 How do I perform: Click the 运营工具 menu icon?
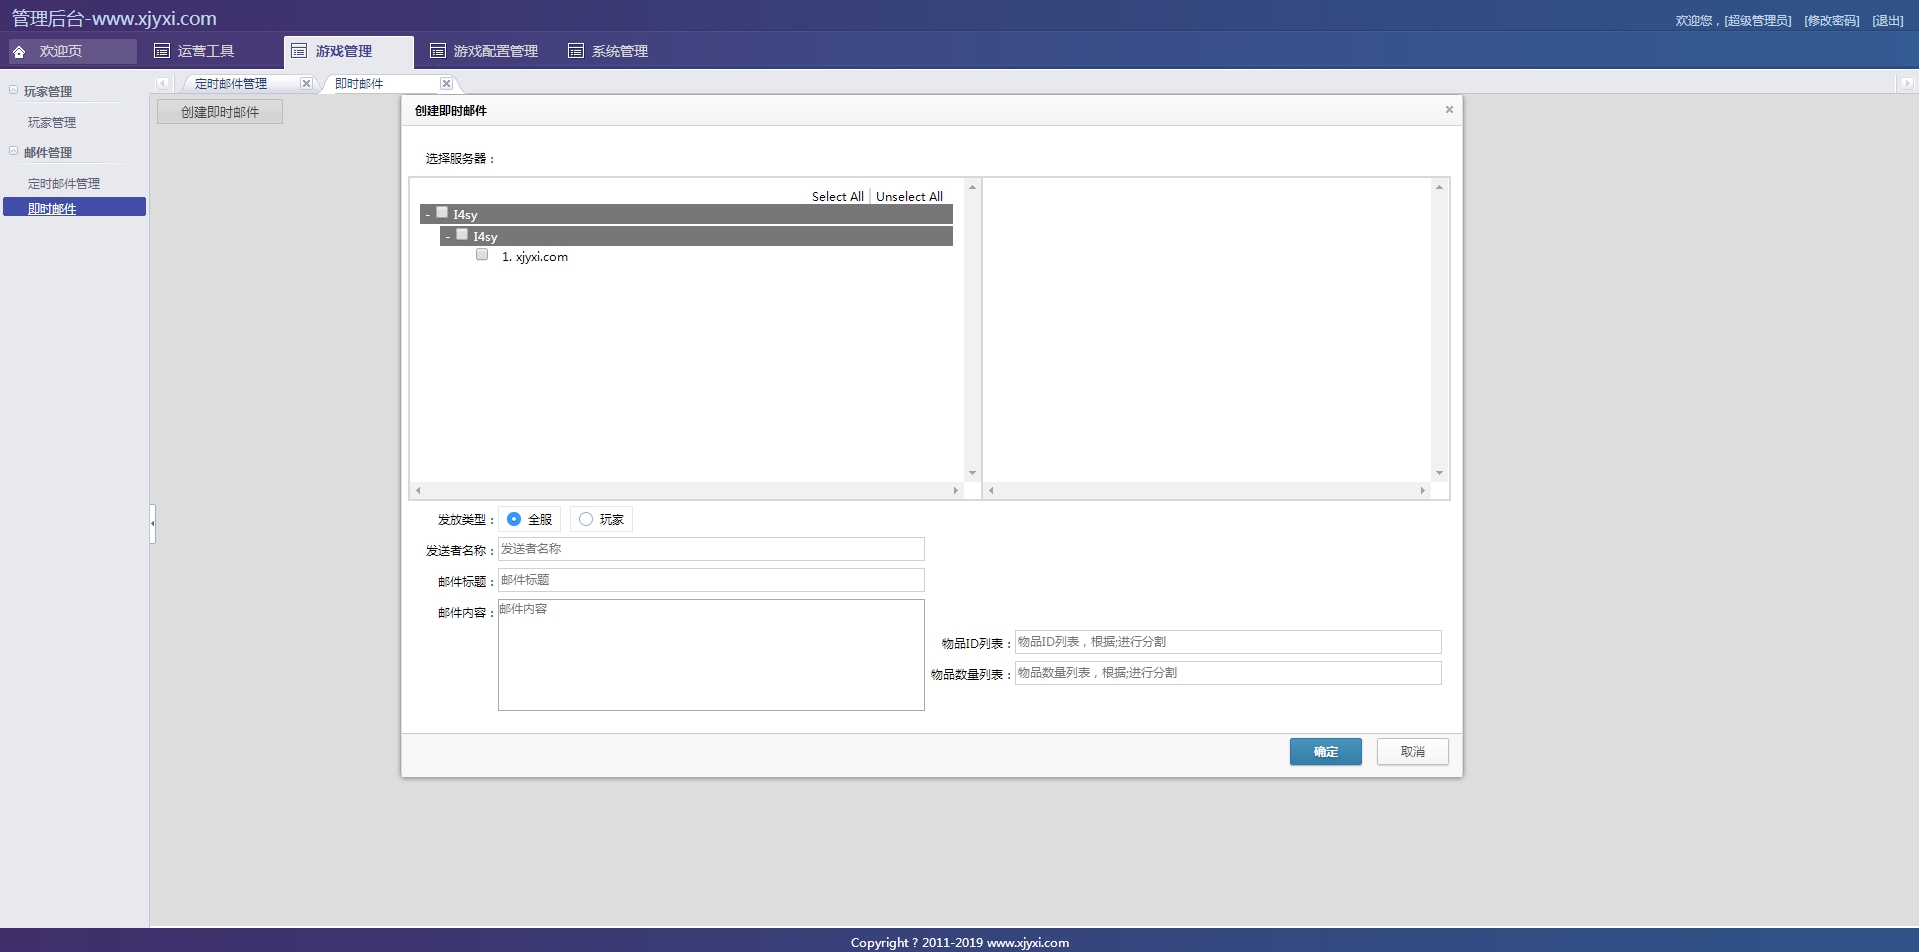pos(162,51)
